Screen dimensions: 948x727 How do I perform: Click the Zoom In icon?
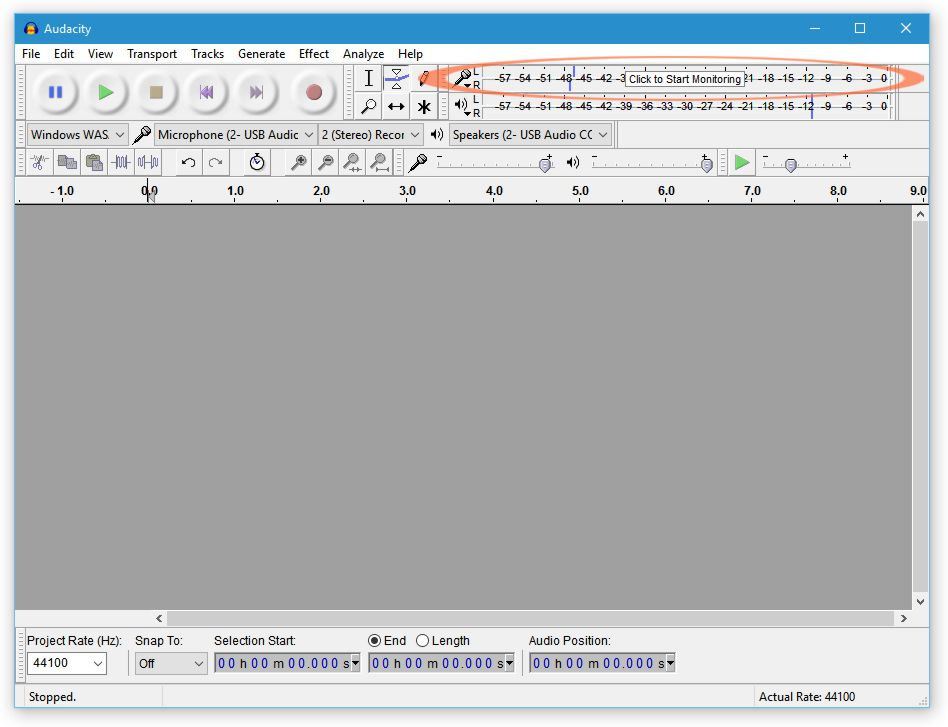(298, 162)
